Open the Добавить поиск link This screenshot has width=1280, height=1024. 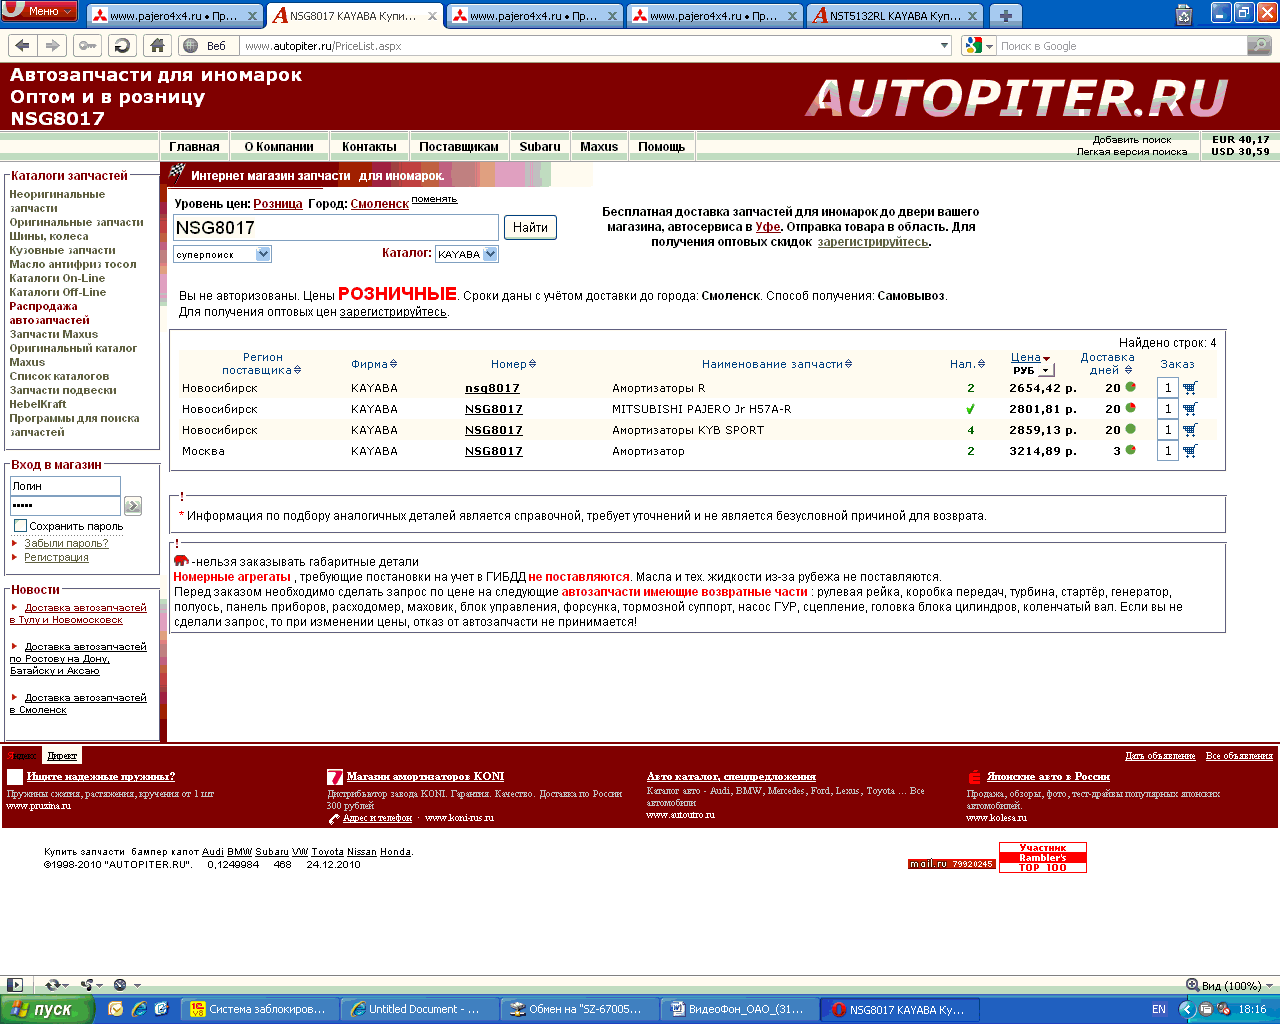[x=1132, y=140]
